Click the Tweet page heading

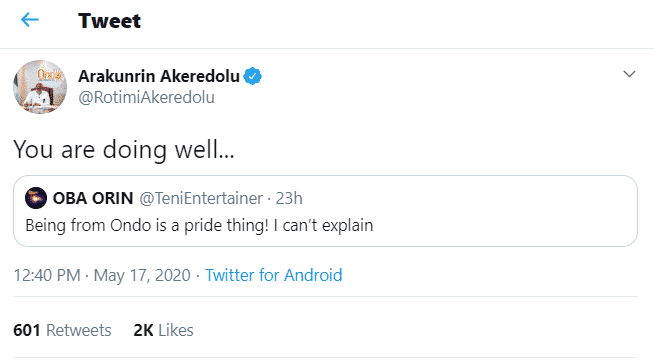(109, 21)
